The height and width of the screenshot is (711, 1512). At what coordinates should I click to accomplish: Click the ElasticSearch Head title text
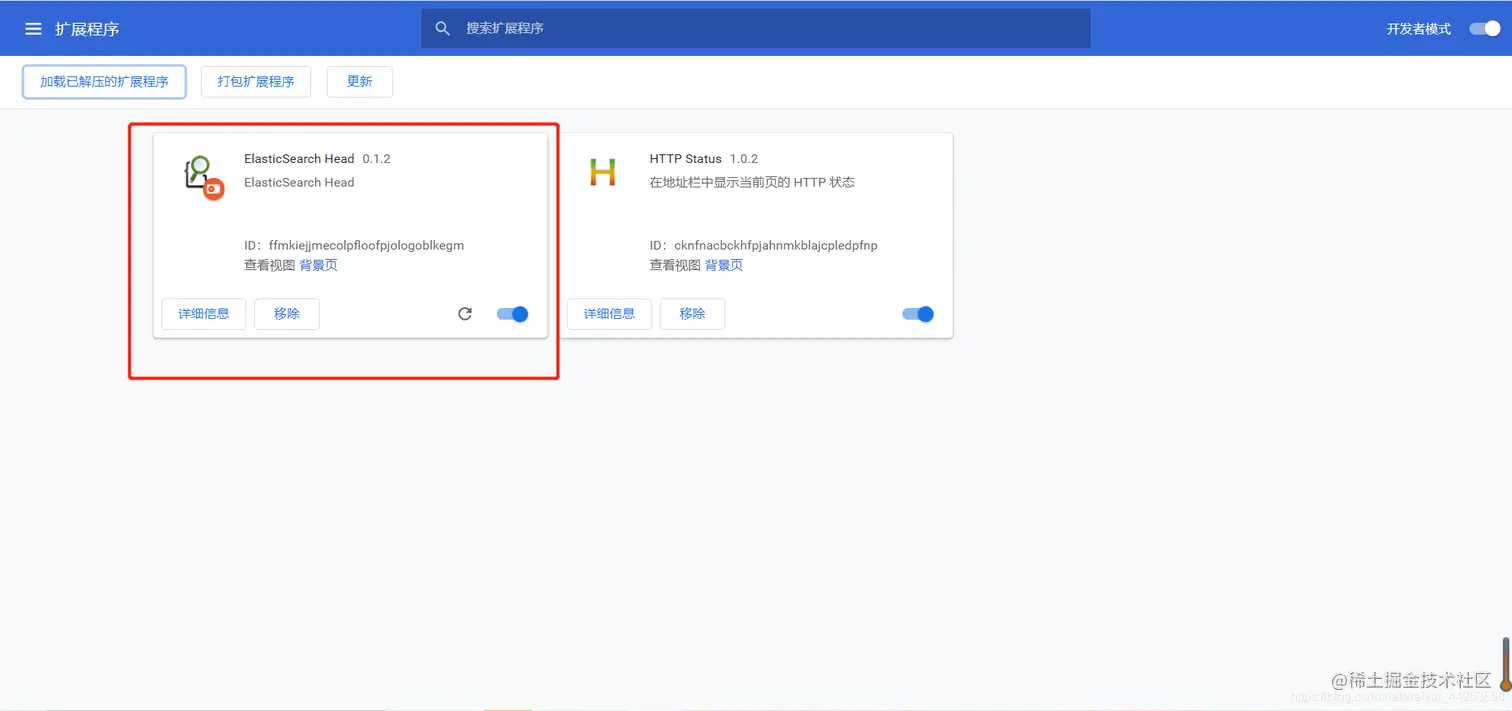pyautogui.click(x=299, y=159)
